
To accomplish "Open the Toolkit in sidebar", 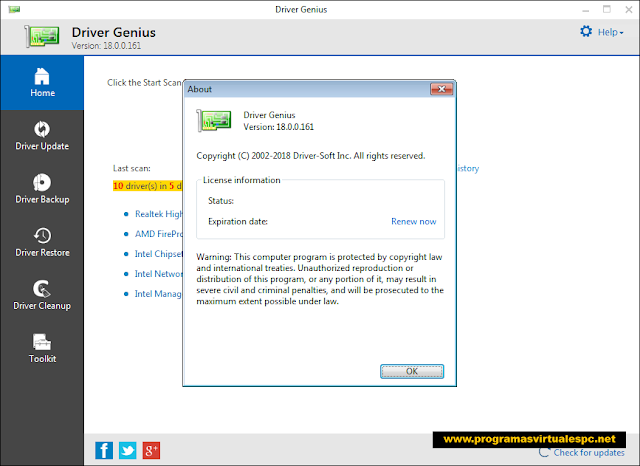I will [x=42, y=349].
